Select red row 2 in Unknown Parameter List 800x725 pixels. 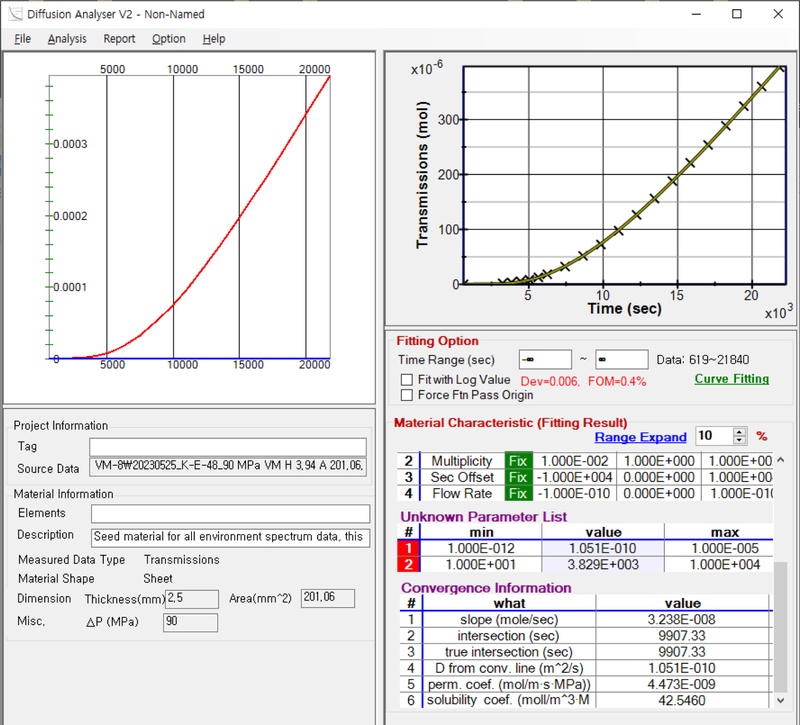408,564
